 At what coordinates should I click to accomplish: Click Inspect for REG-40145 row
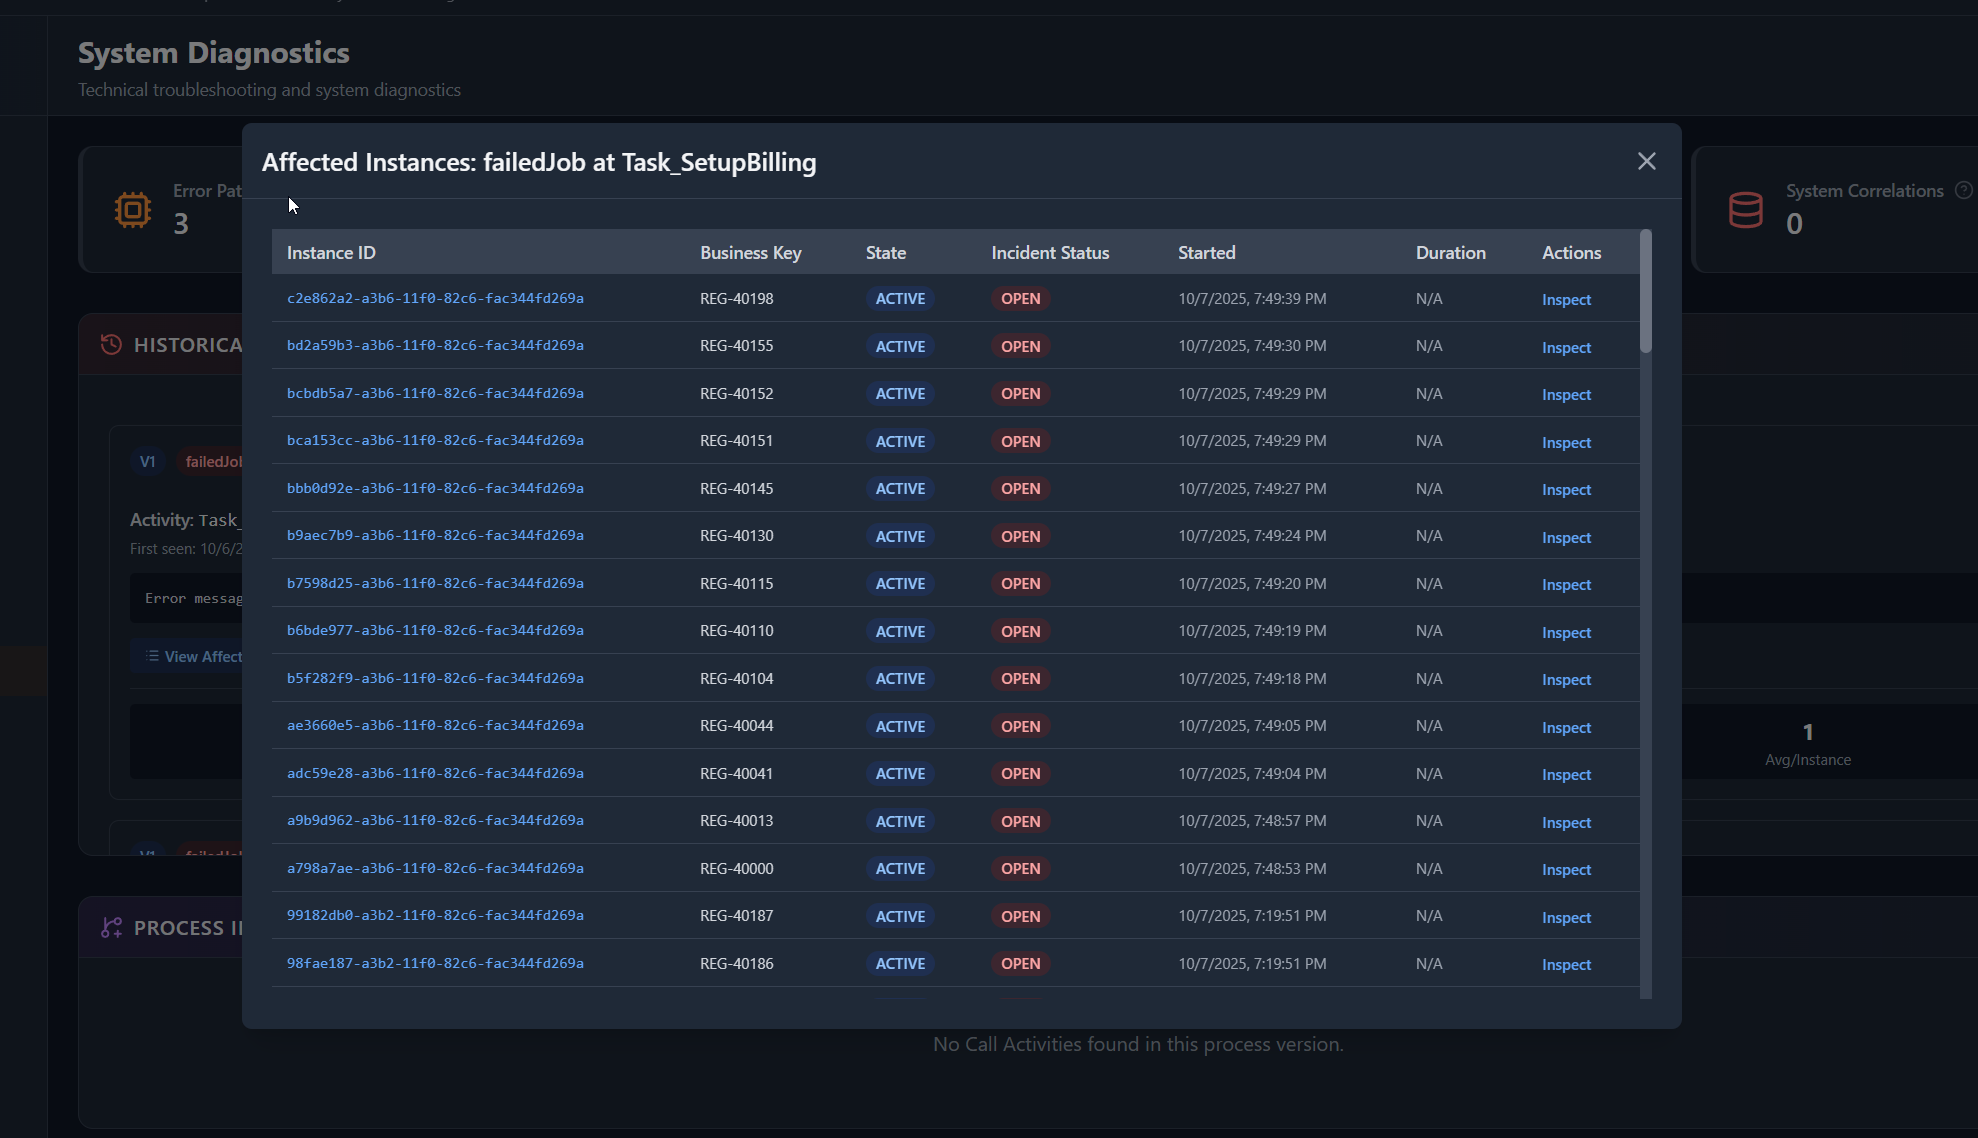[x=1565, y=489]
